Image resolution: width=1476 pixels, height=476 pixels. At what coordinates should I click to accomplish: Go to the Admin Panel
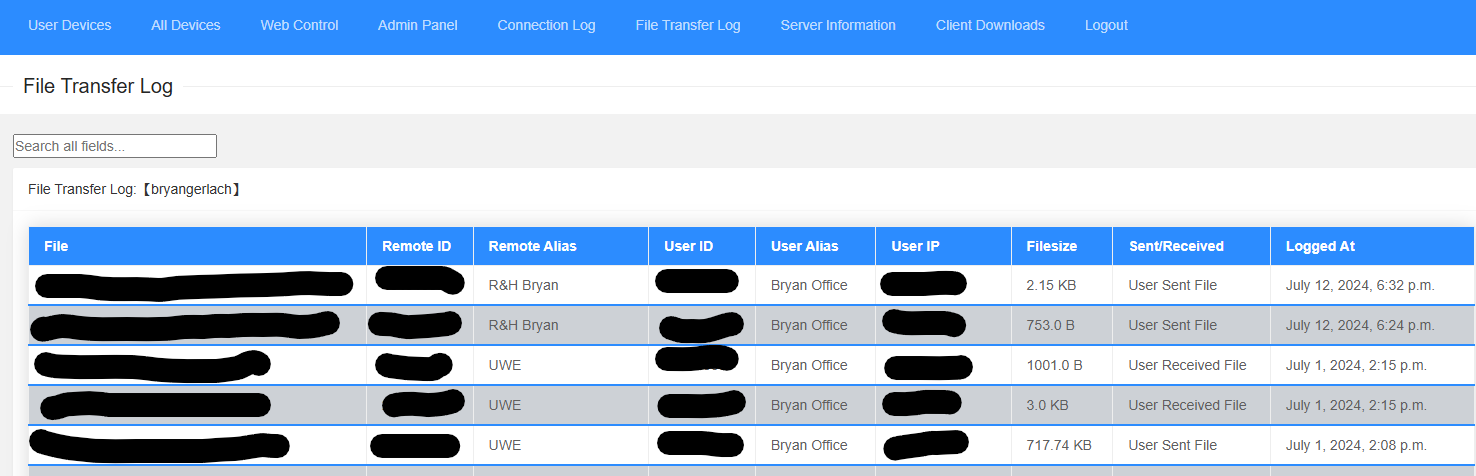(418, 25)
